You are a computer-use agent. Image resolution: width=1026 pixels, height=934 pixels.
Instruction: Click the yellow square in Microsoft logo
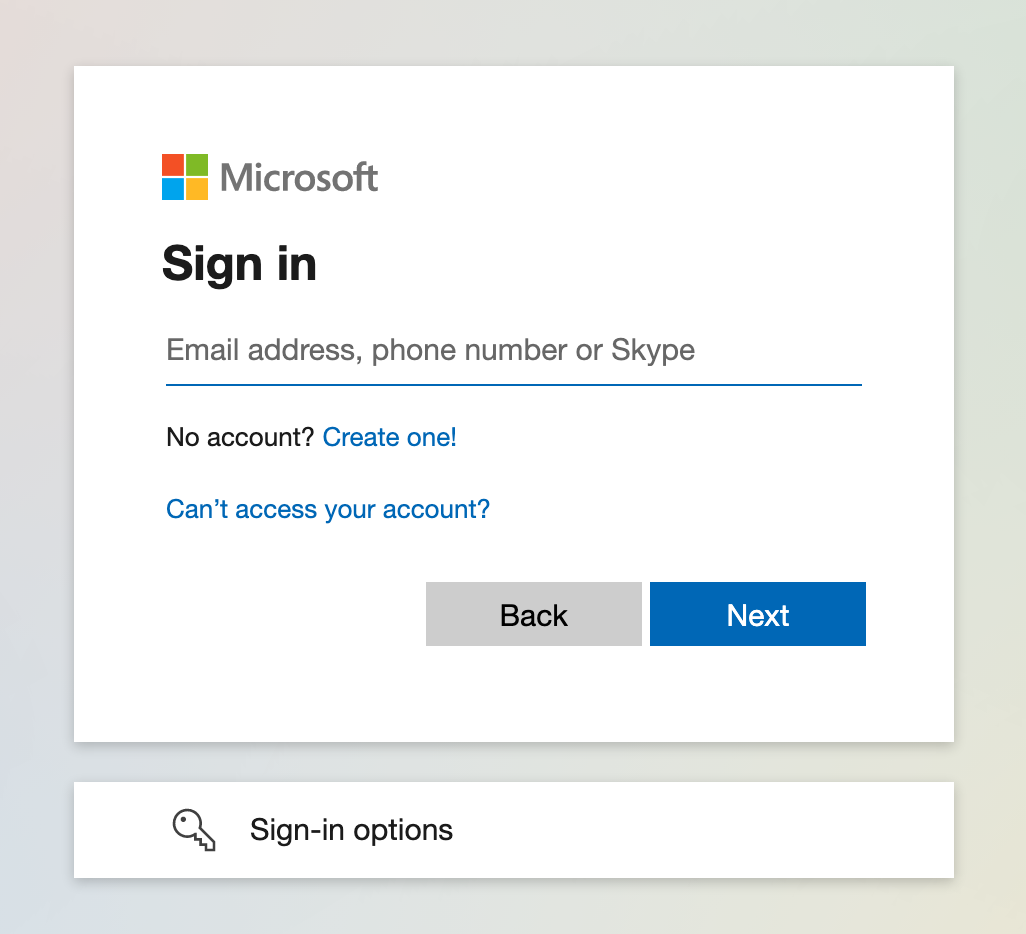pos(197,189)
